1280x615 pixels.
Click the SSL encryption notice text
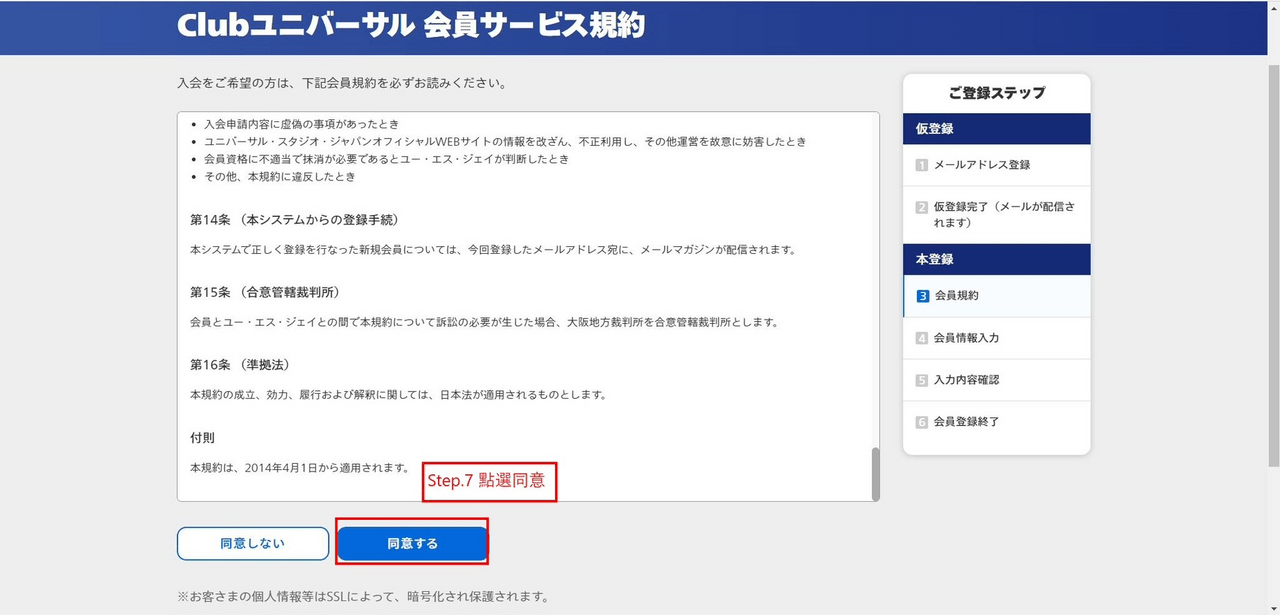(363, 597)
